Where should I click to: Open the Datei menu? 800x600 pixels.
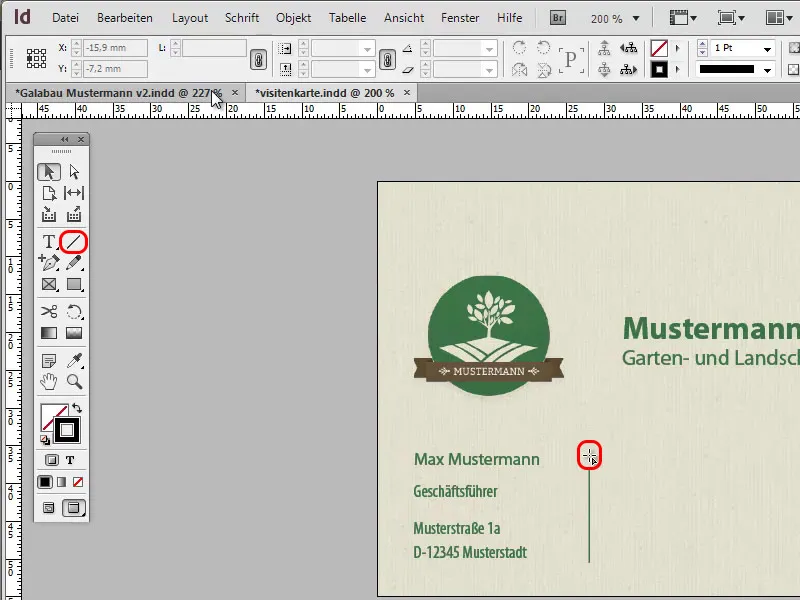(x=65, y=18)
